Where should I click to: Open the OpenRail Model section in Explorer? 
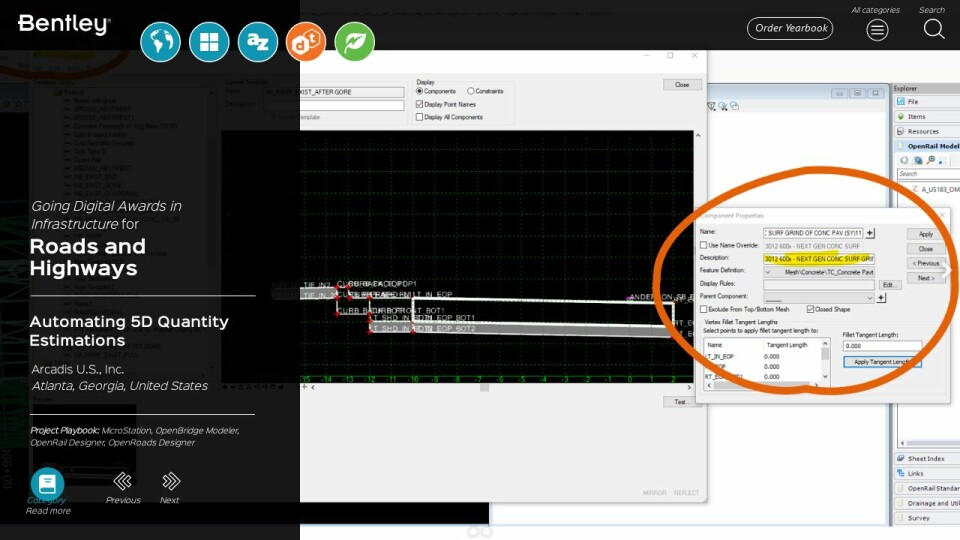coord(928,146)
